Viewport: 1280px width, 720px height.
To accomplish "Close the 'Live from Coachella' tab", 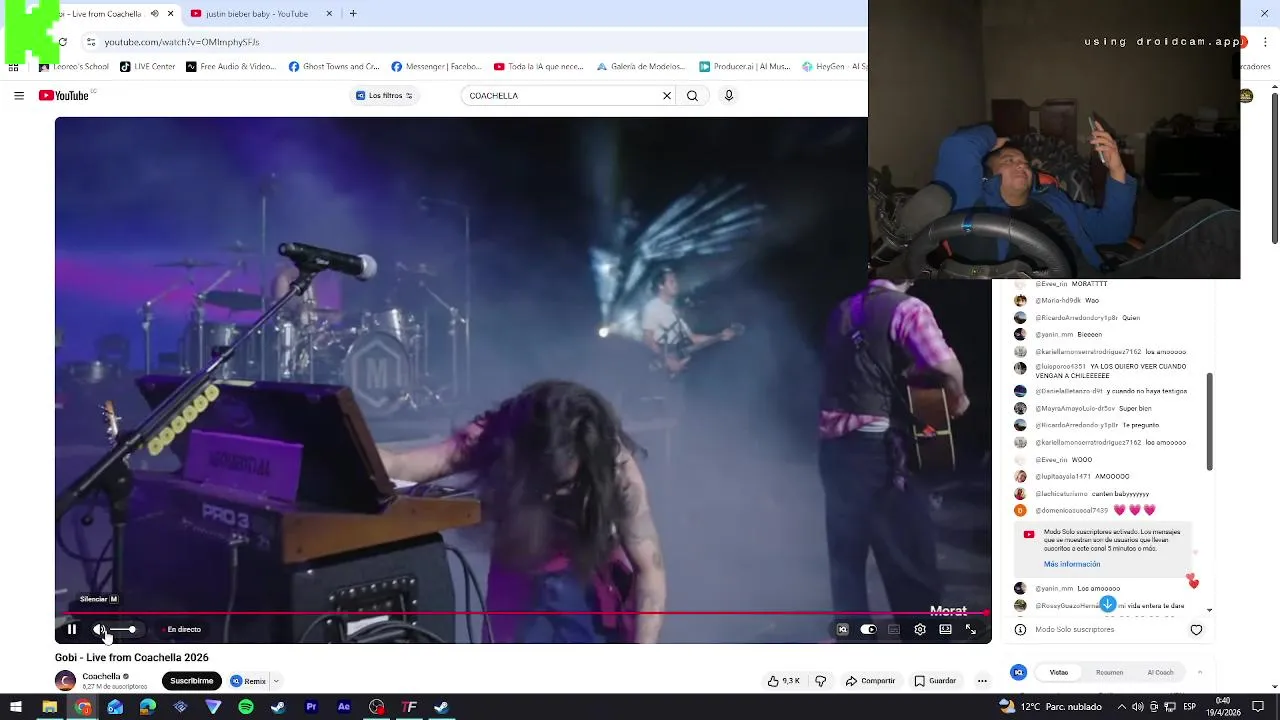I will click(170, 14).
